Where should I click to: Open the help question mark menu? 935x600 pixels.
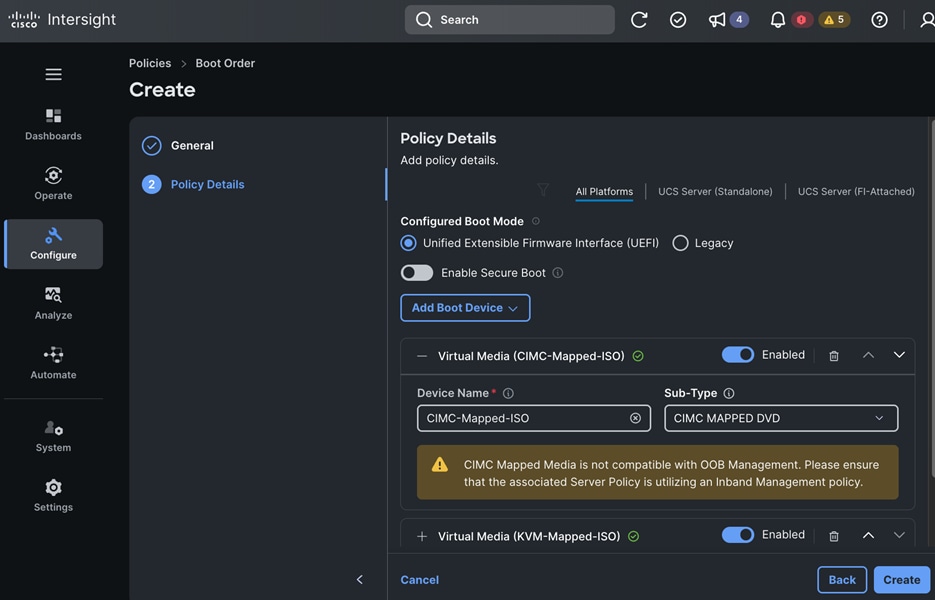pos(879,20)
